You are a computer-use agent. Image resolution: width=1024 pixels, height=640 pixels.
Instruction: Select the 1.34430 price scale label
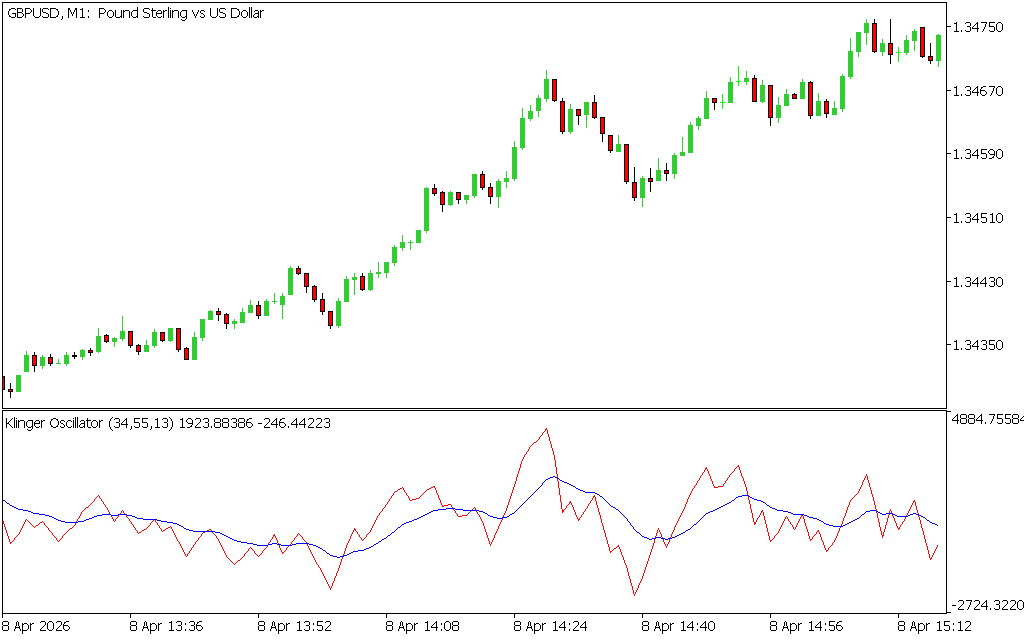pyautogui.click(x=979, y=282)
